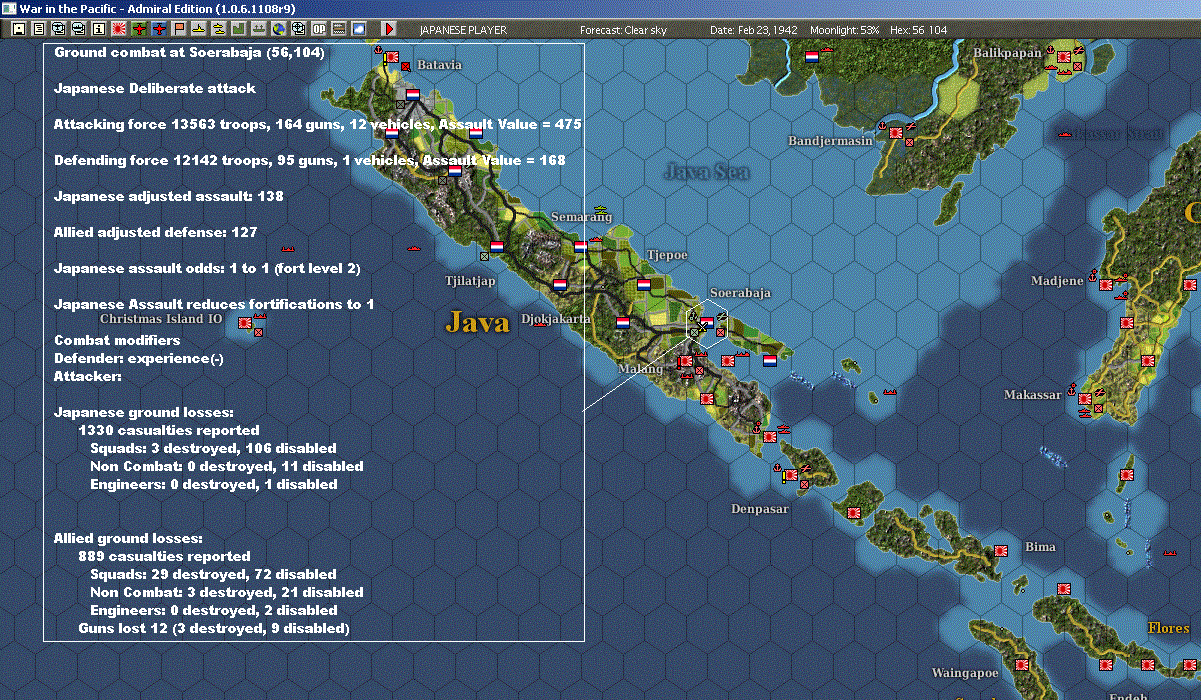Click the large Java island label
Screen dimensions: 1201x700
point(478,322)
